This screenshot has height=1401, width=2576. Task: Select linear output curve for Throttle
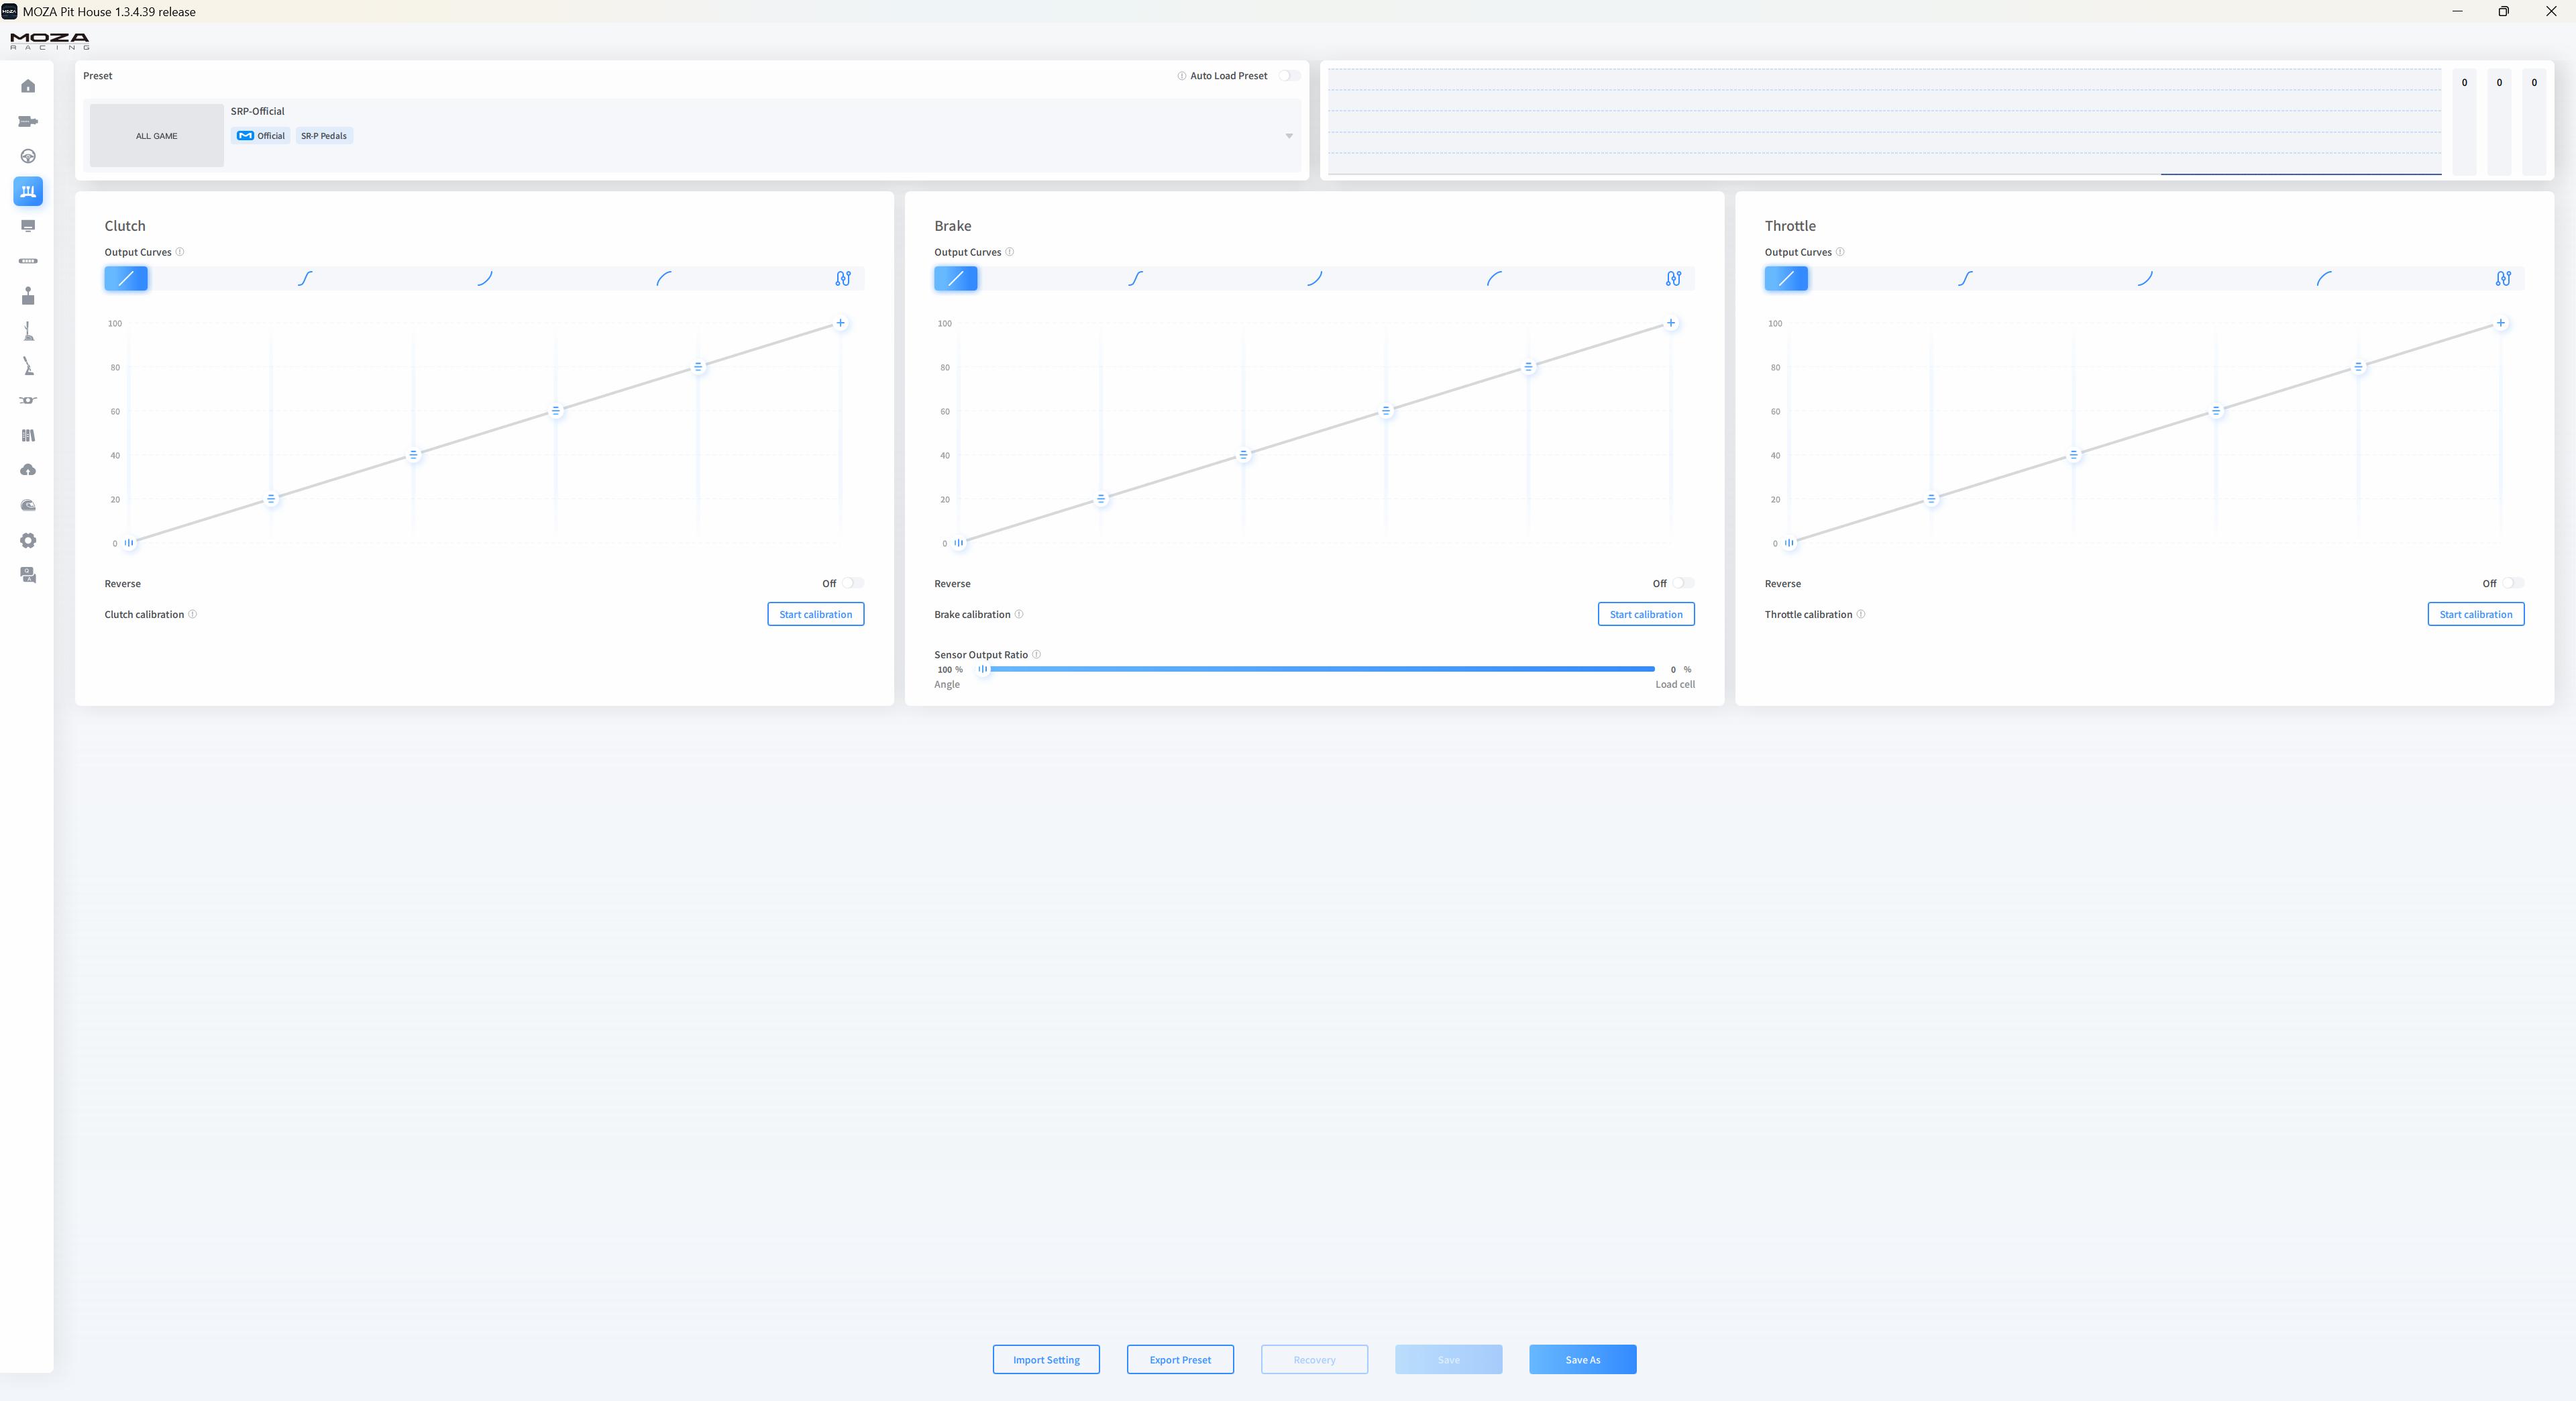pos(1786,279)
